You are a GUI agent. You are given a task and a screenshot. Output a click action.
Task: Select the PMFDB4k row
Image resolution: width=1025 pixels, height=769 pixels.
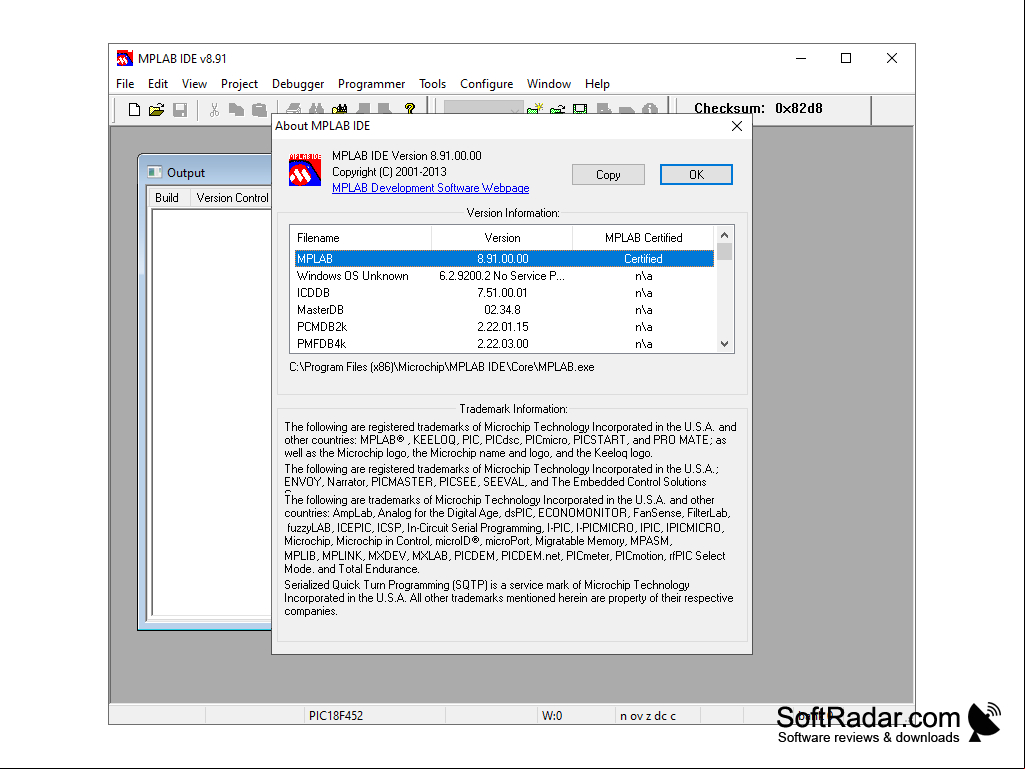504,344
